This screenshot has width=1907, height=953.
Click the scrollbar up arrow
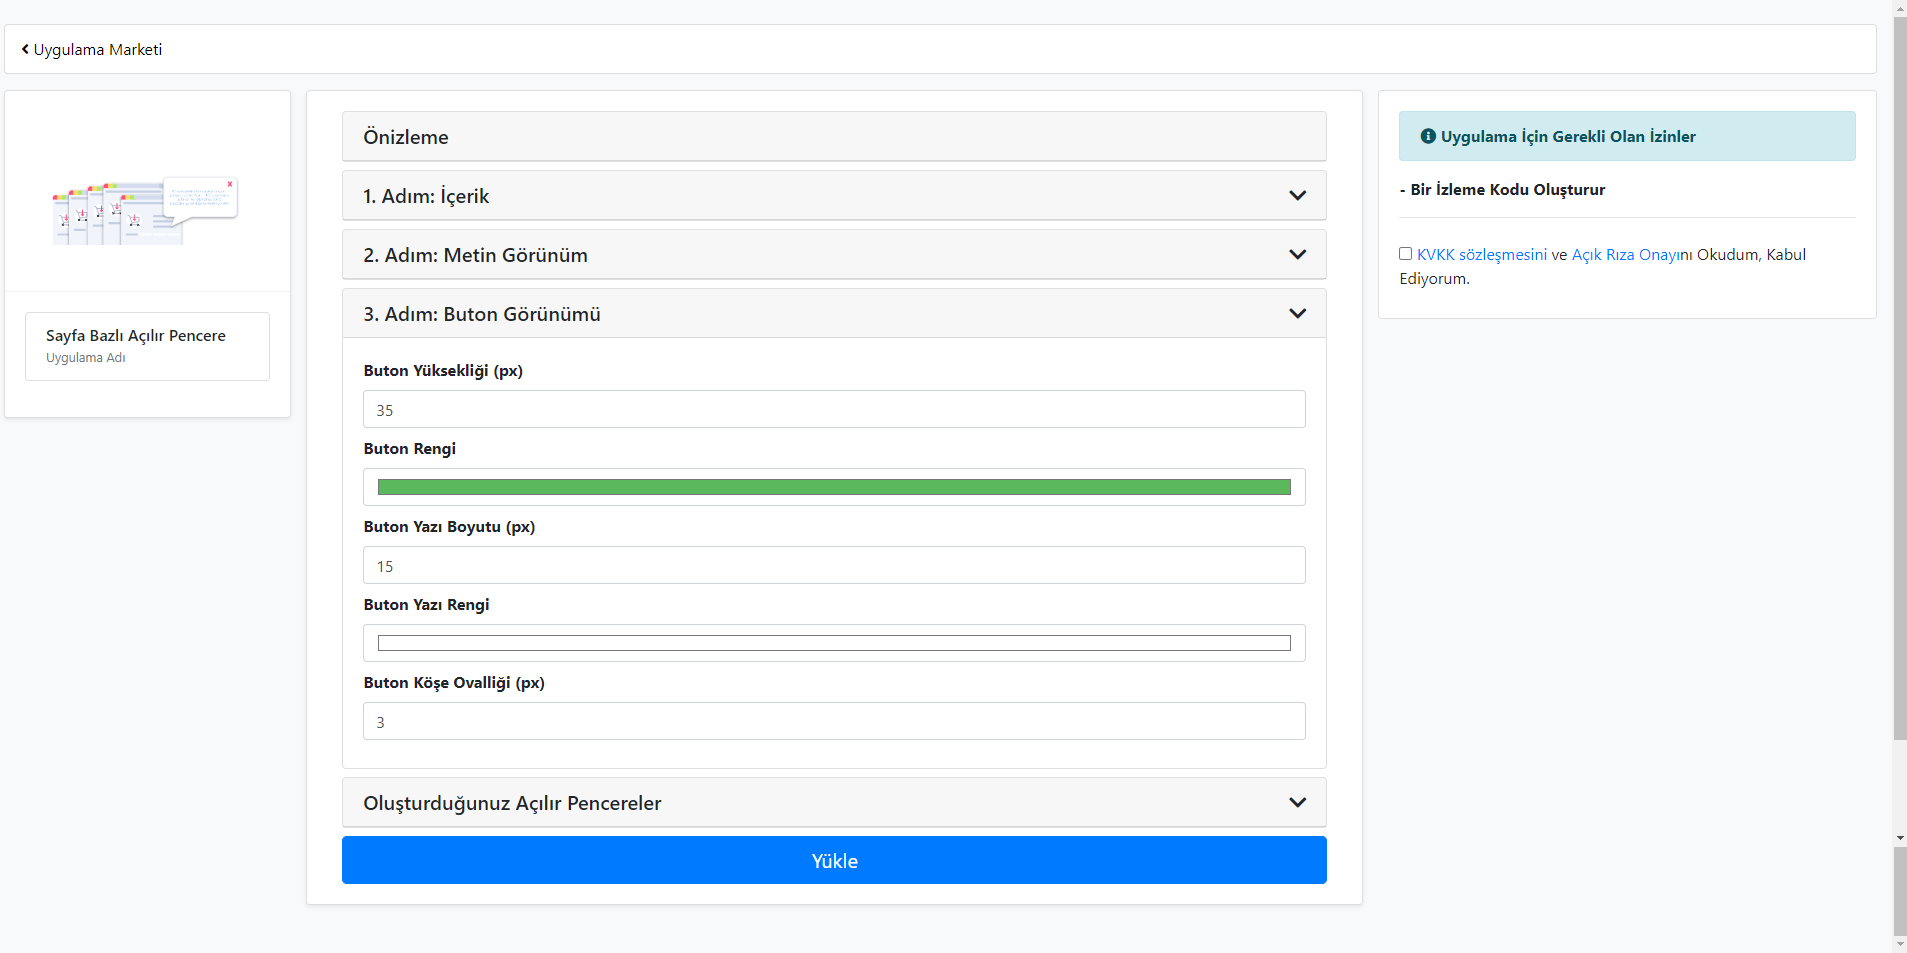1900,8
